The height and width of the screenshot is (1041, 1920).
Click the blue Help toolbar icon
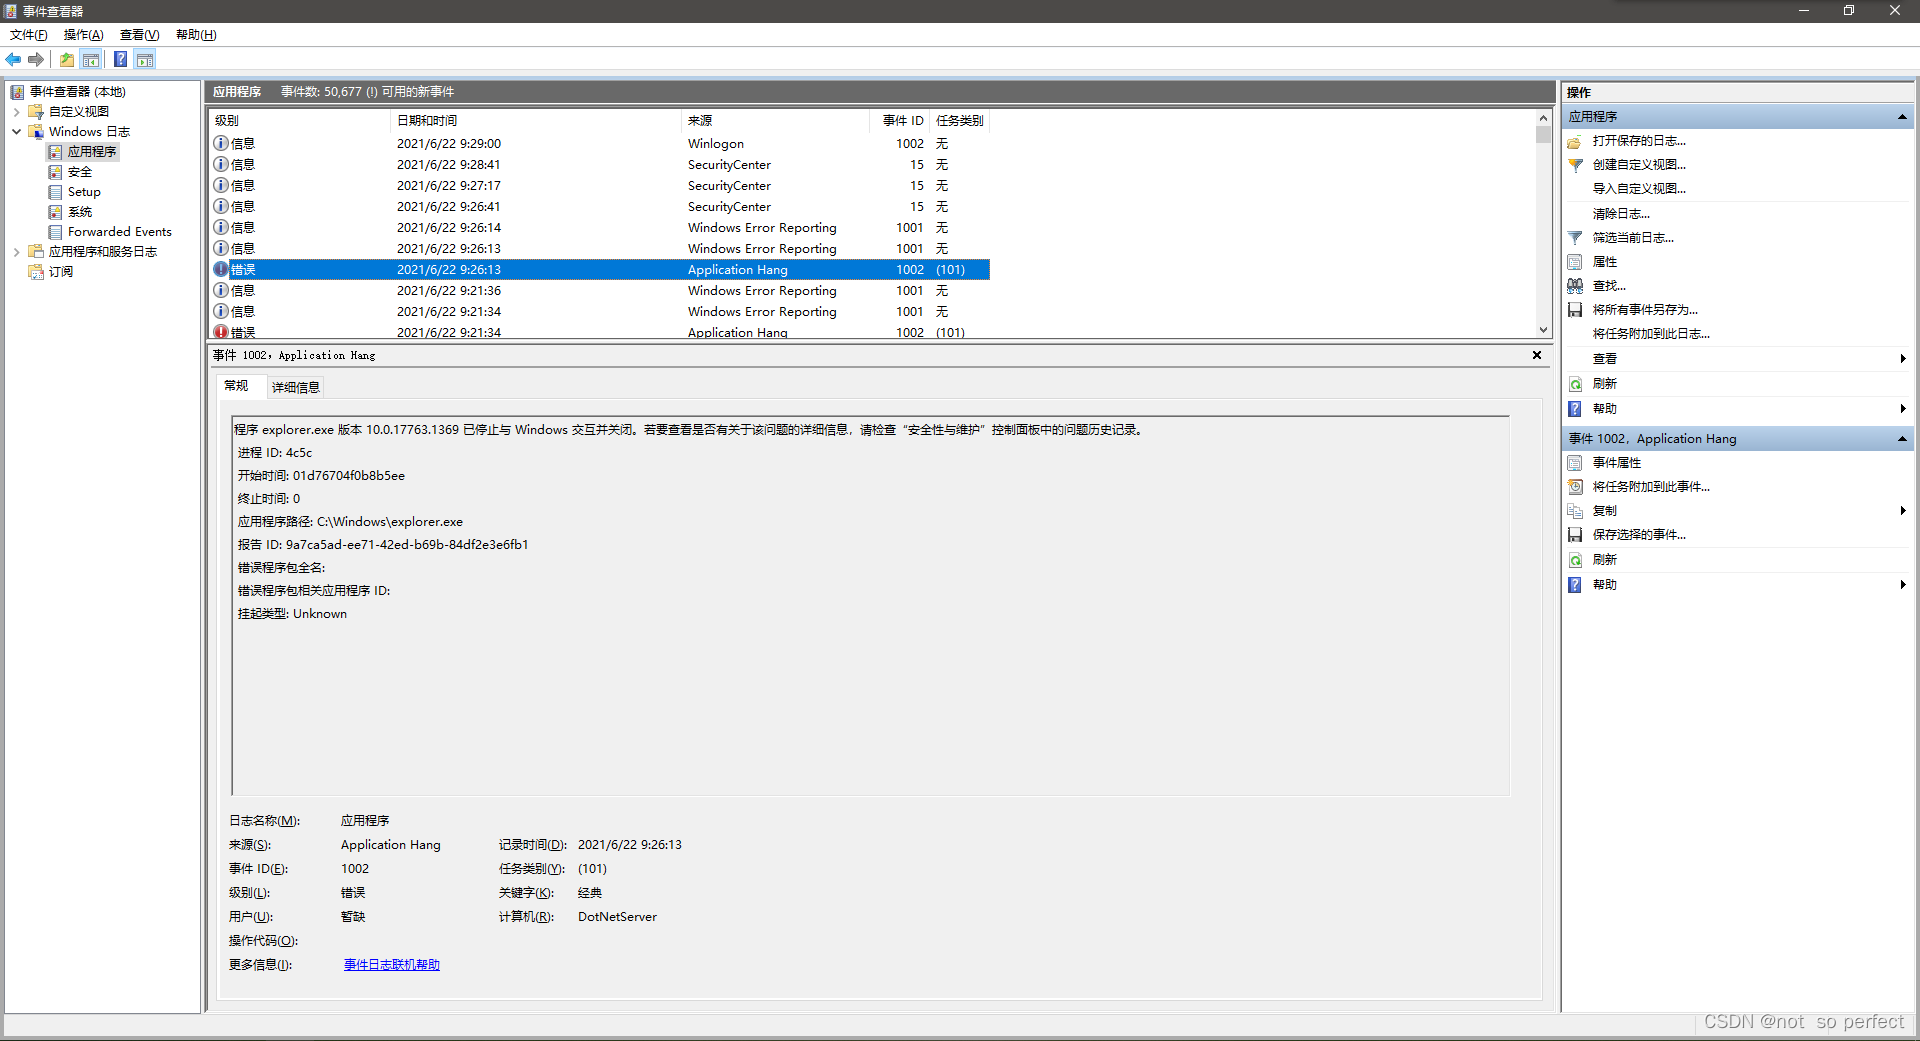click(120, 60)
